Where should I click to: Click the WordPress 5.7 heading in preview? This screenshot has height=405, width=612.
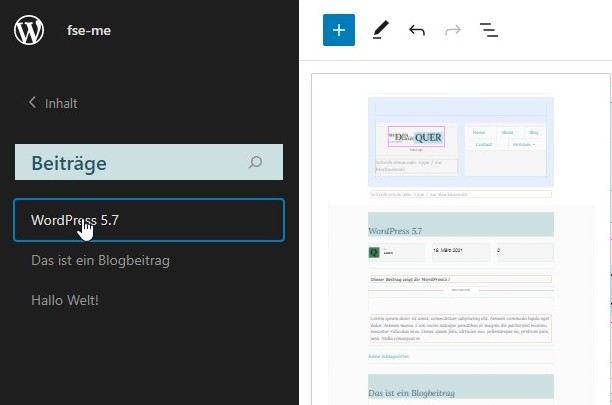pyautogui.click(x=395, y=231)
